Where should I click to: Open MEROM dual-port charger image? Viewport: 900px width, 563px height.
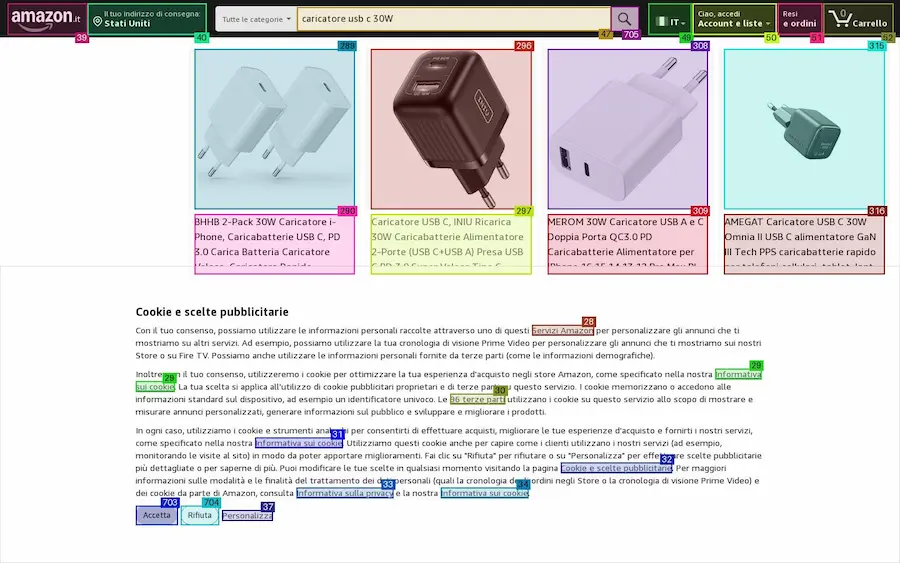pyautogui.click(x=627, y=129)
